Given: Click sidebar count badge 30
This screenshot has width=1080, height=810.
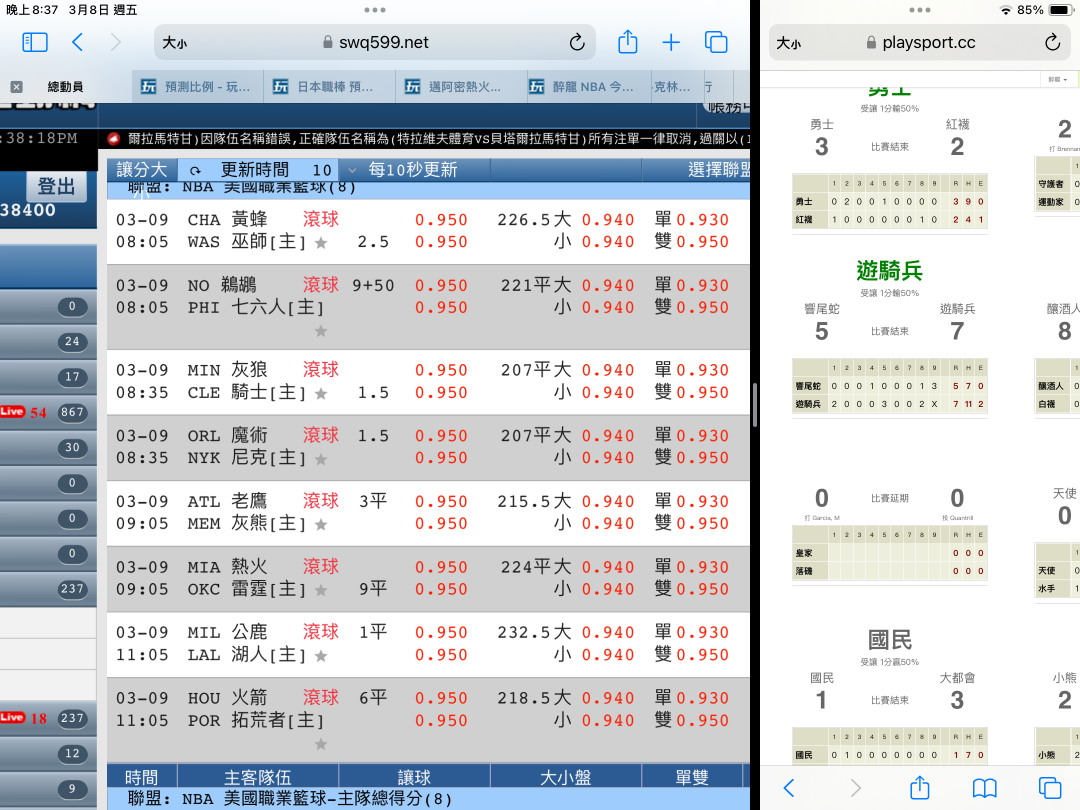Looking at the screenshot, I should tap(72, 448).
